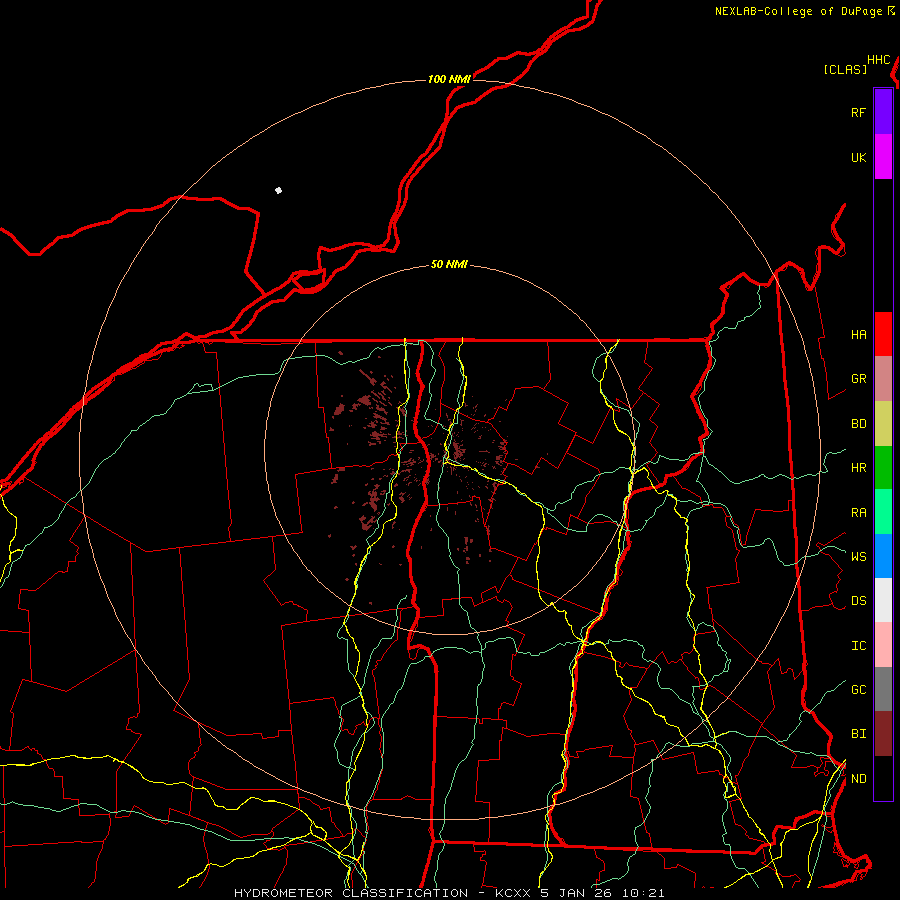The width and height of the screenshot is (900, 900).
Task: Click the GC legend label
Action: point(858,689)
